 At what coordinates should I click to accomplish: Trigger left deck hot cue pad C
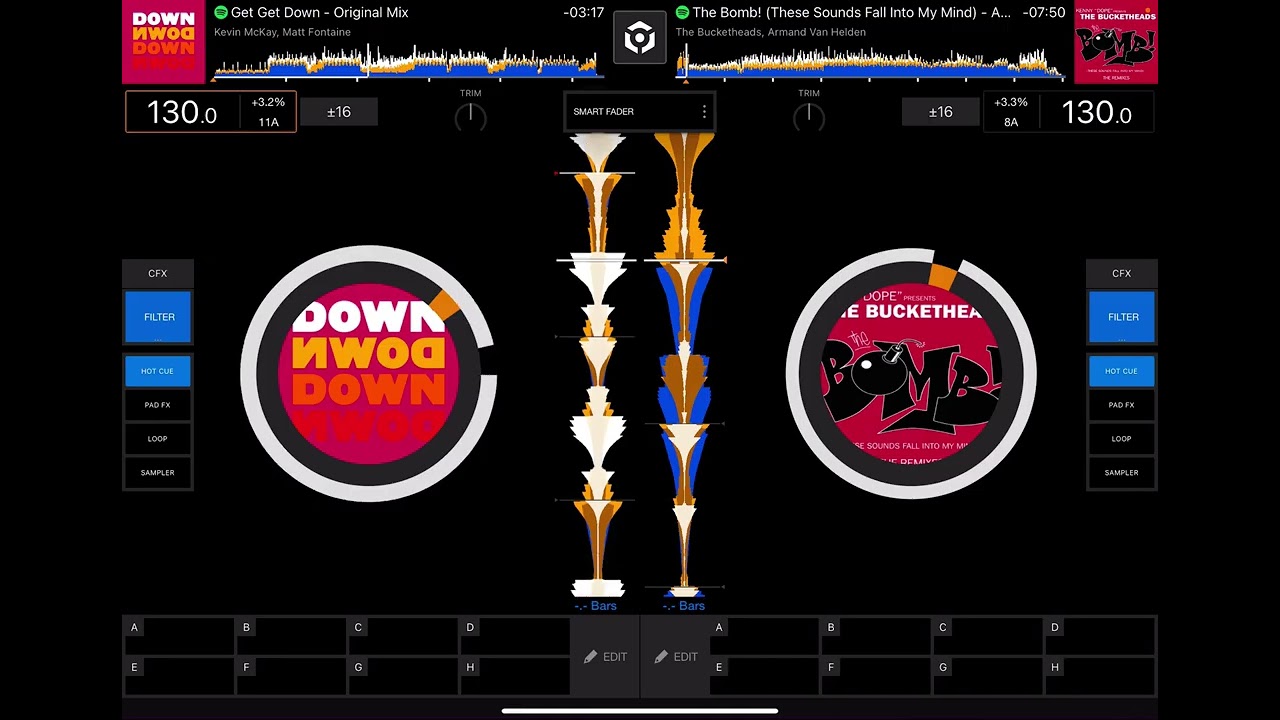click(403, 636)
